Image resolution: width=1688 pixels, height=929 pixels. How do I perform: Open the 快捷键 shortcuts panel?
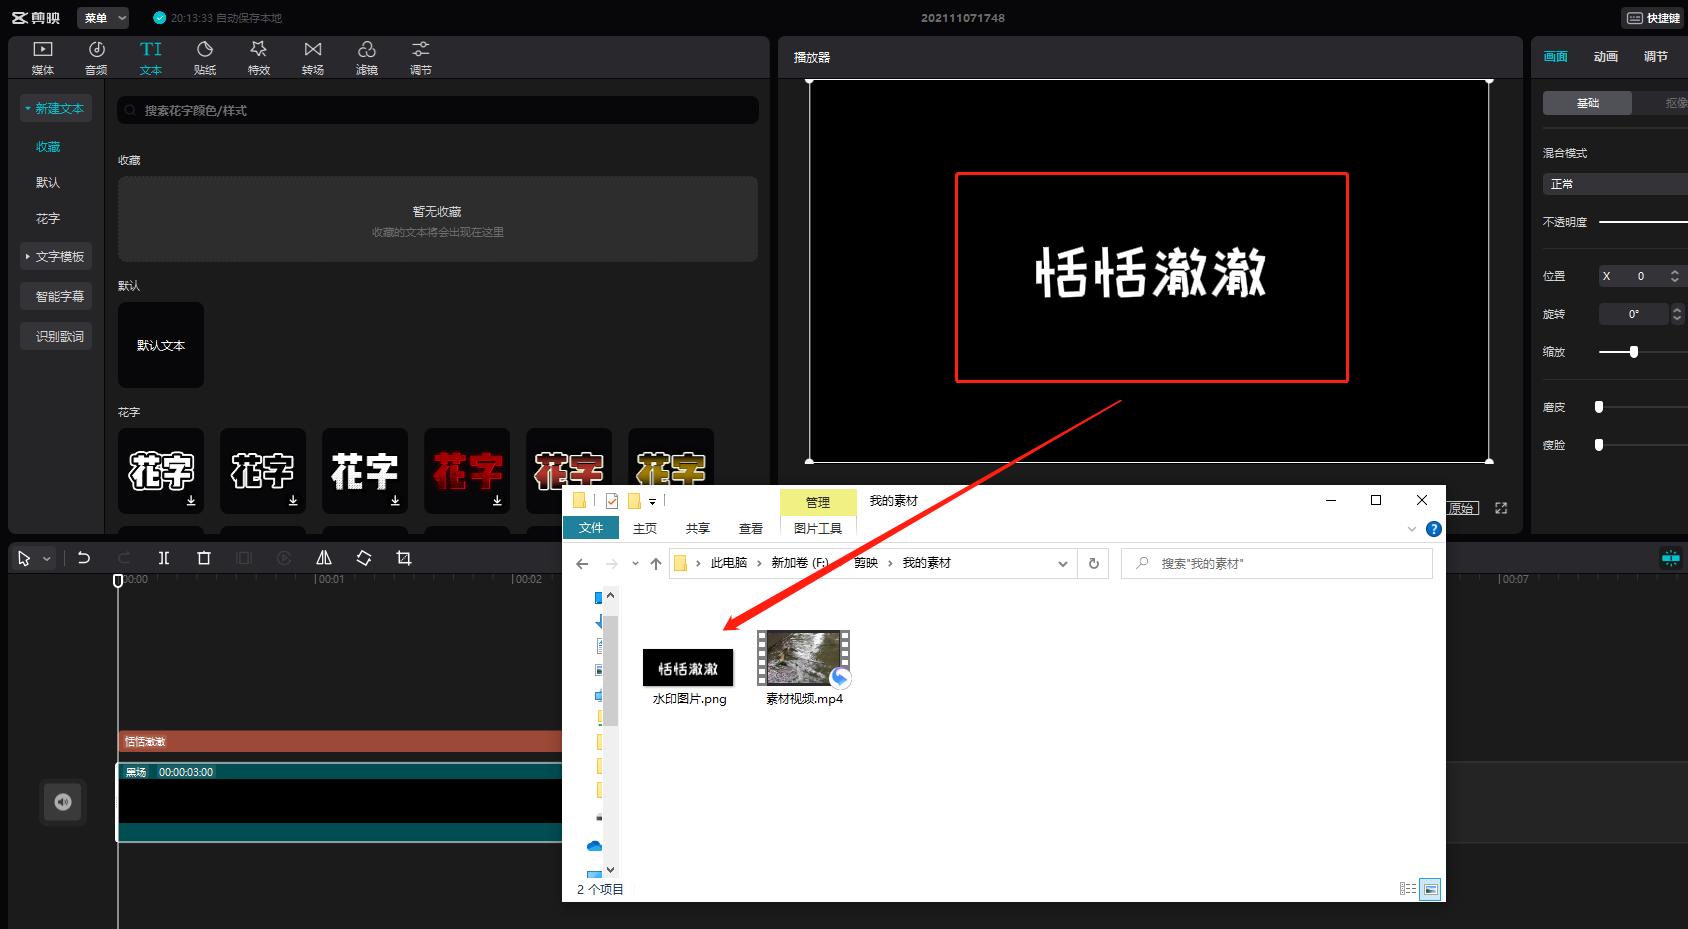1652,17
